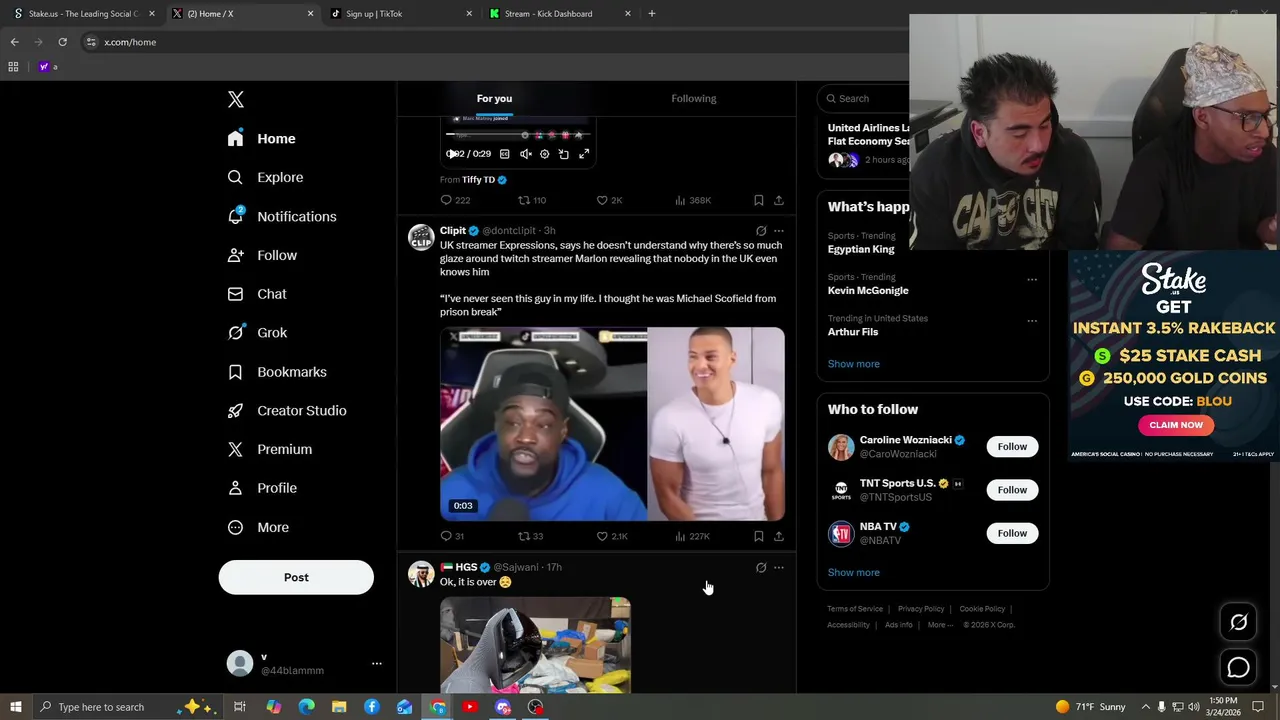Screen dimensions: 1280x720
Task: View analytics on the post with 368K views
Action: coord(693,200)
